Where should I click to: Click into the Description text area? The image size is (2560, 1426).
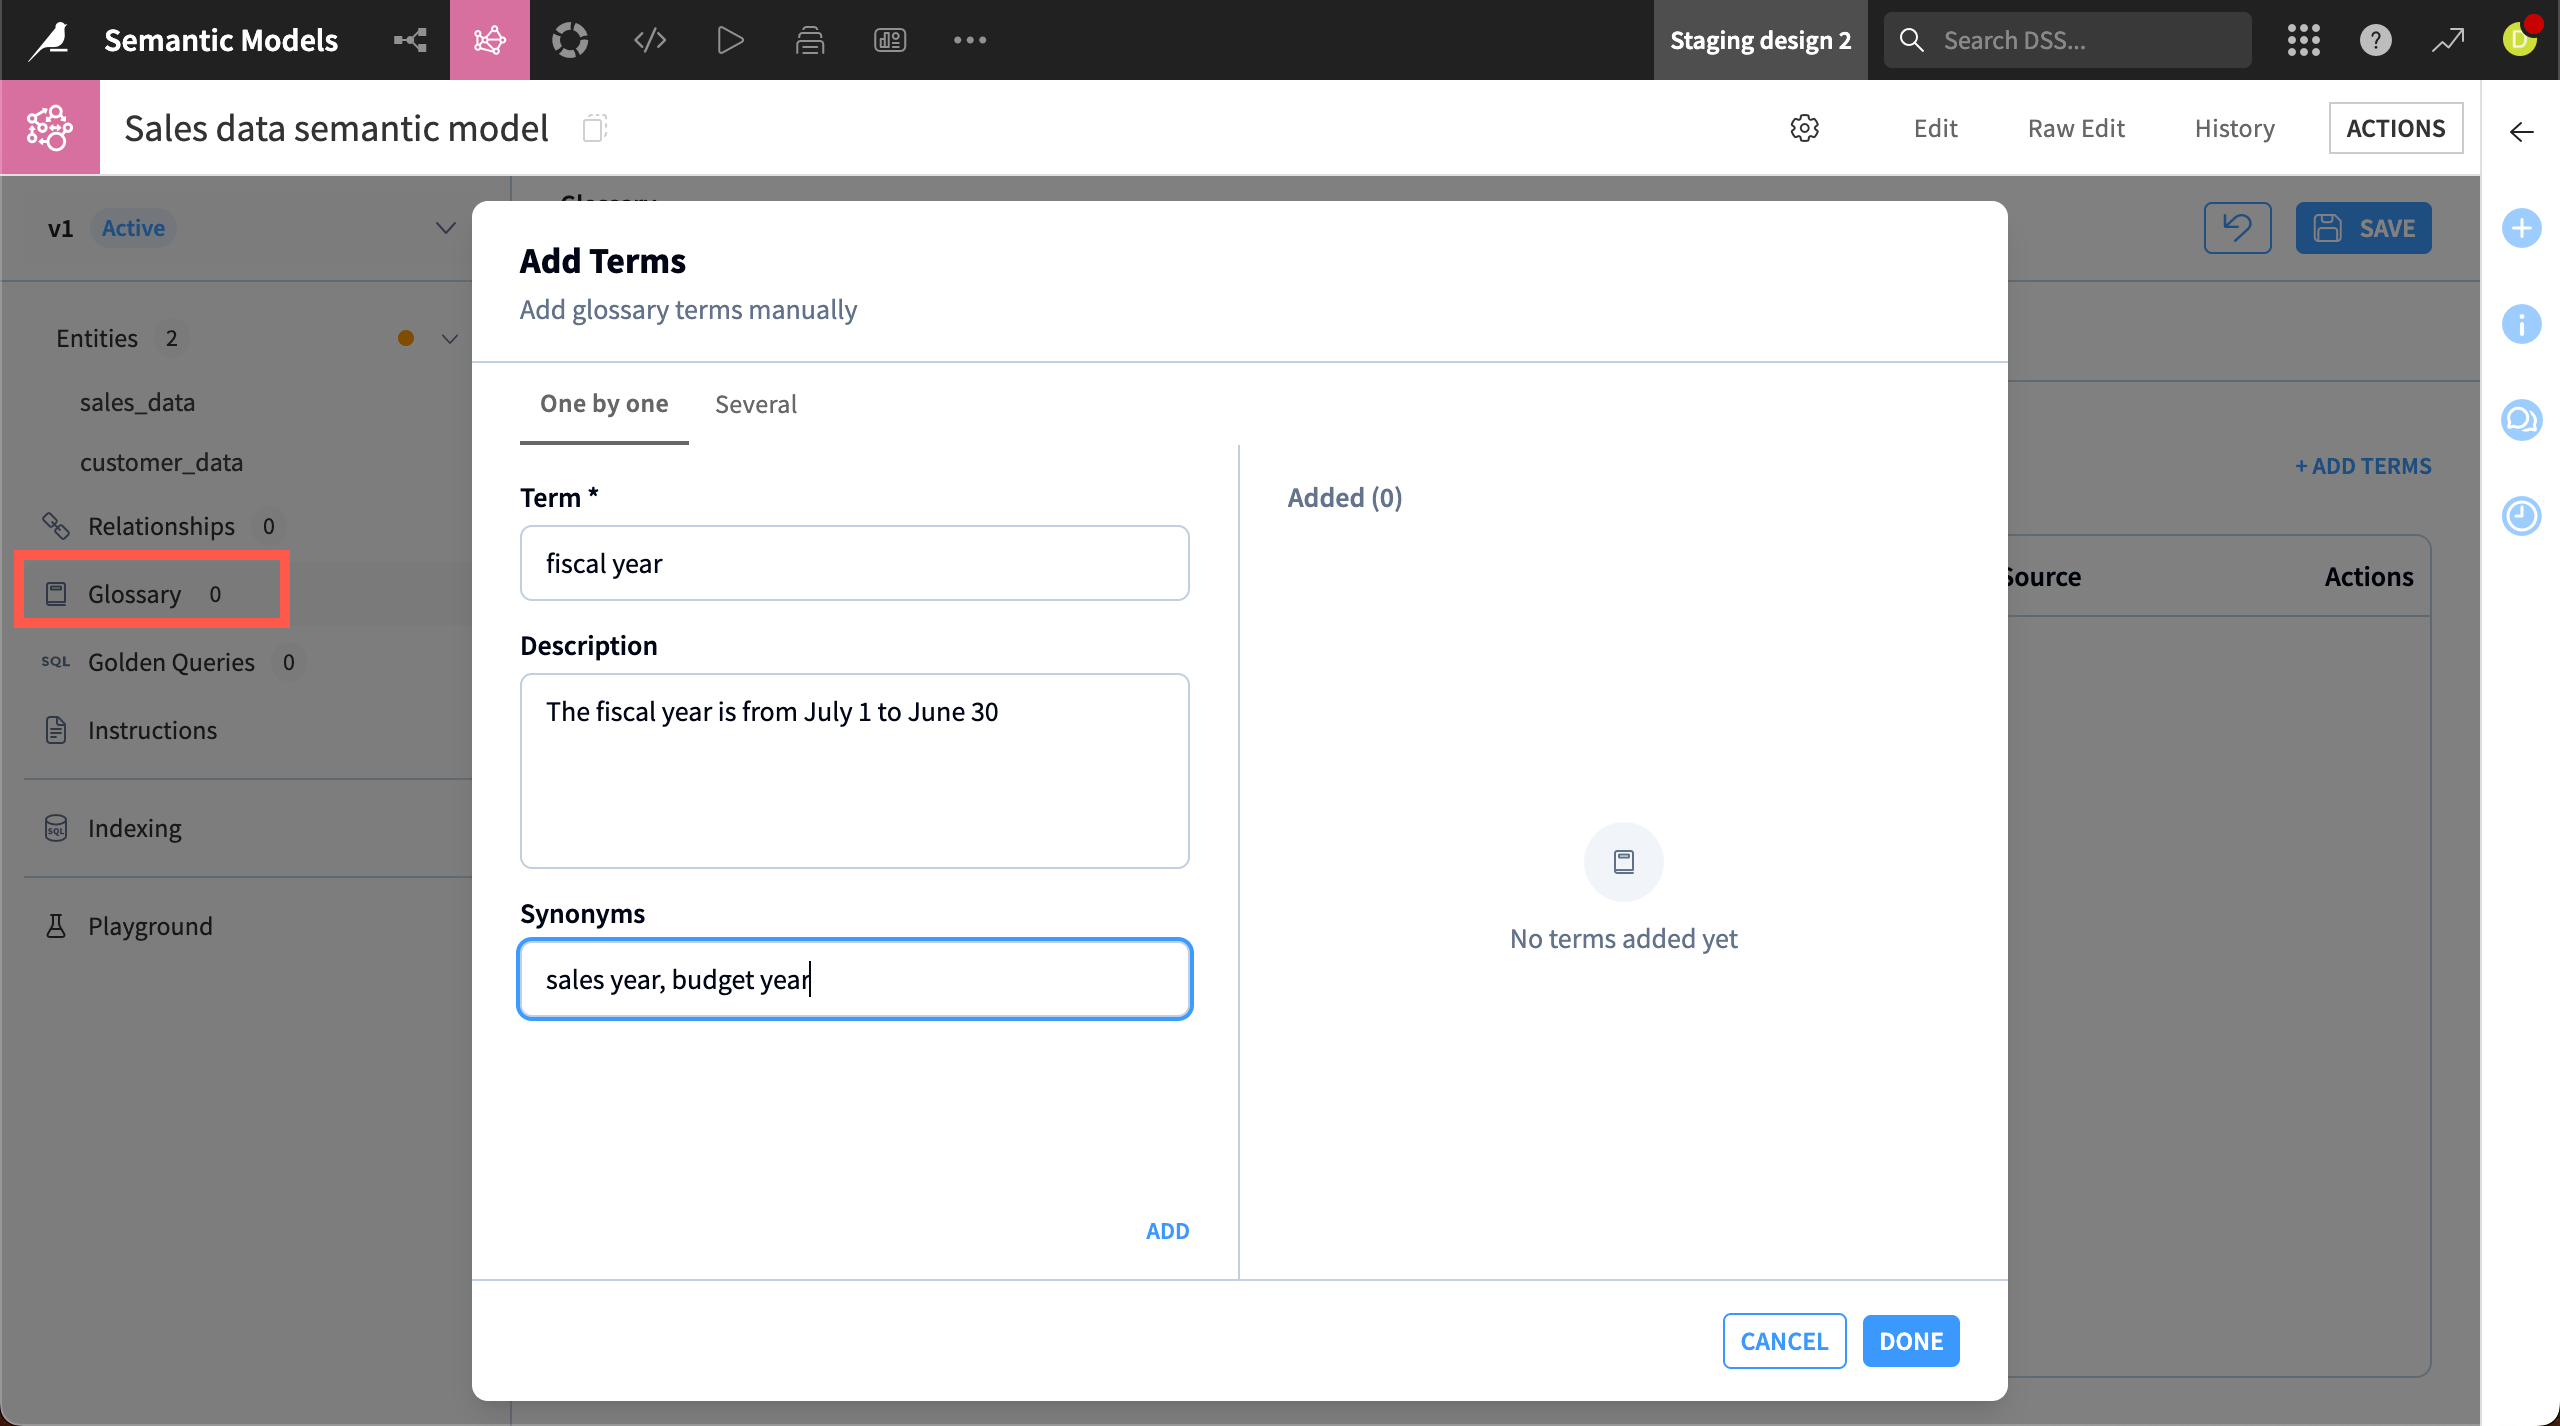pos(854,770)
